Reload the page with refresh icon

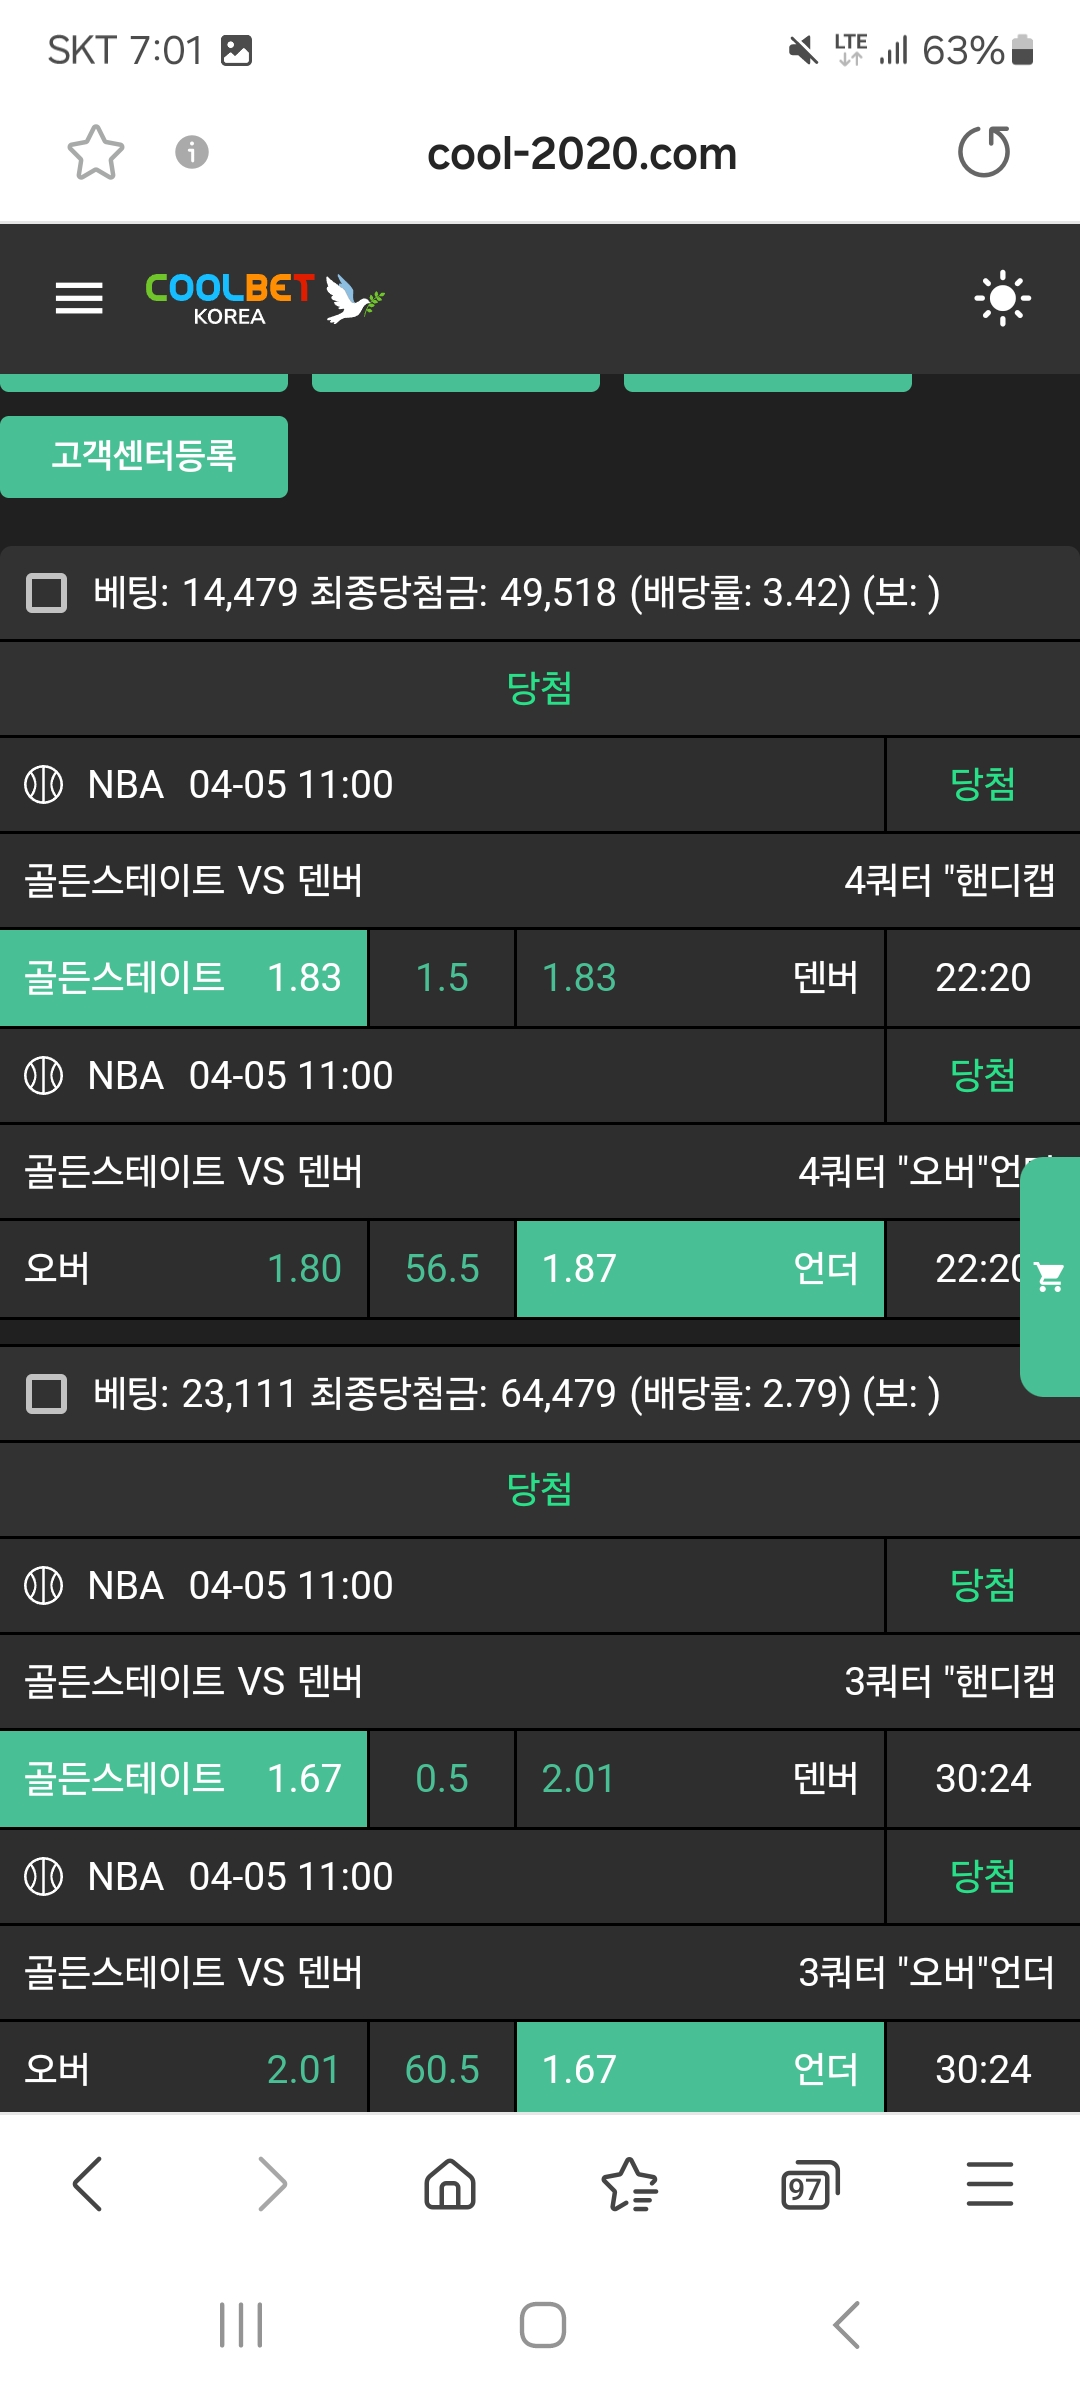984,152
